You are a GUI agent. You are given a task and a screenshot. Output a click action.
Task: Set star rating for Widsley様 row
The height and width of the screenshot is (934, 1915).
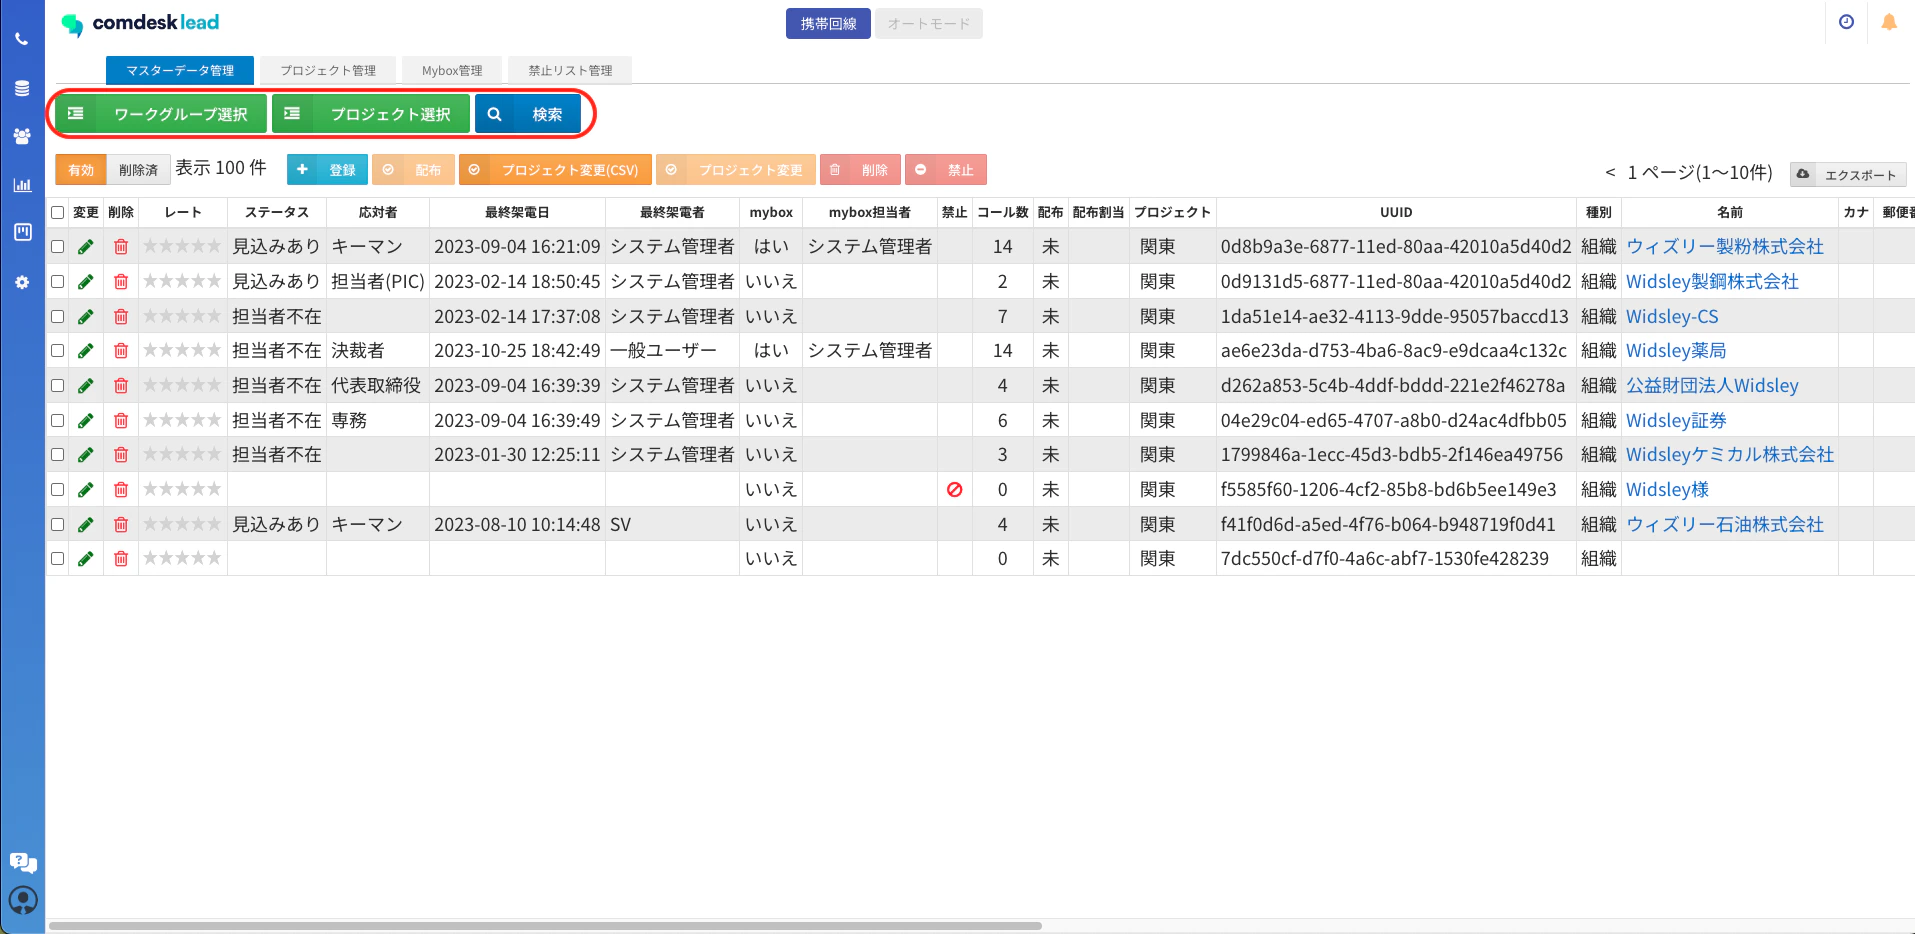click(182, 489)
